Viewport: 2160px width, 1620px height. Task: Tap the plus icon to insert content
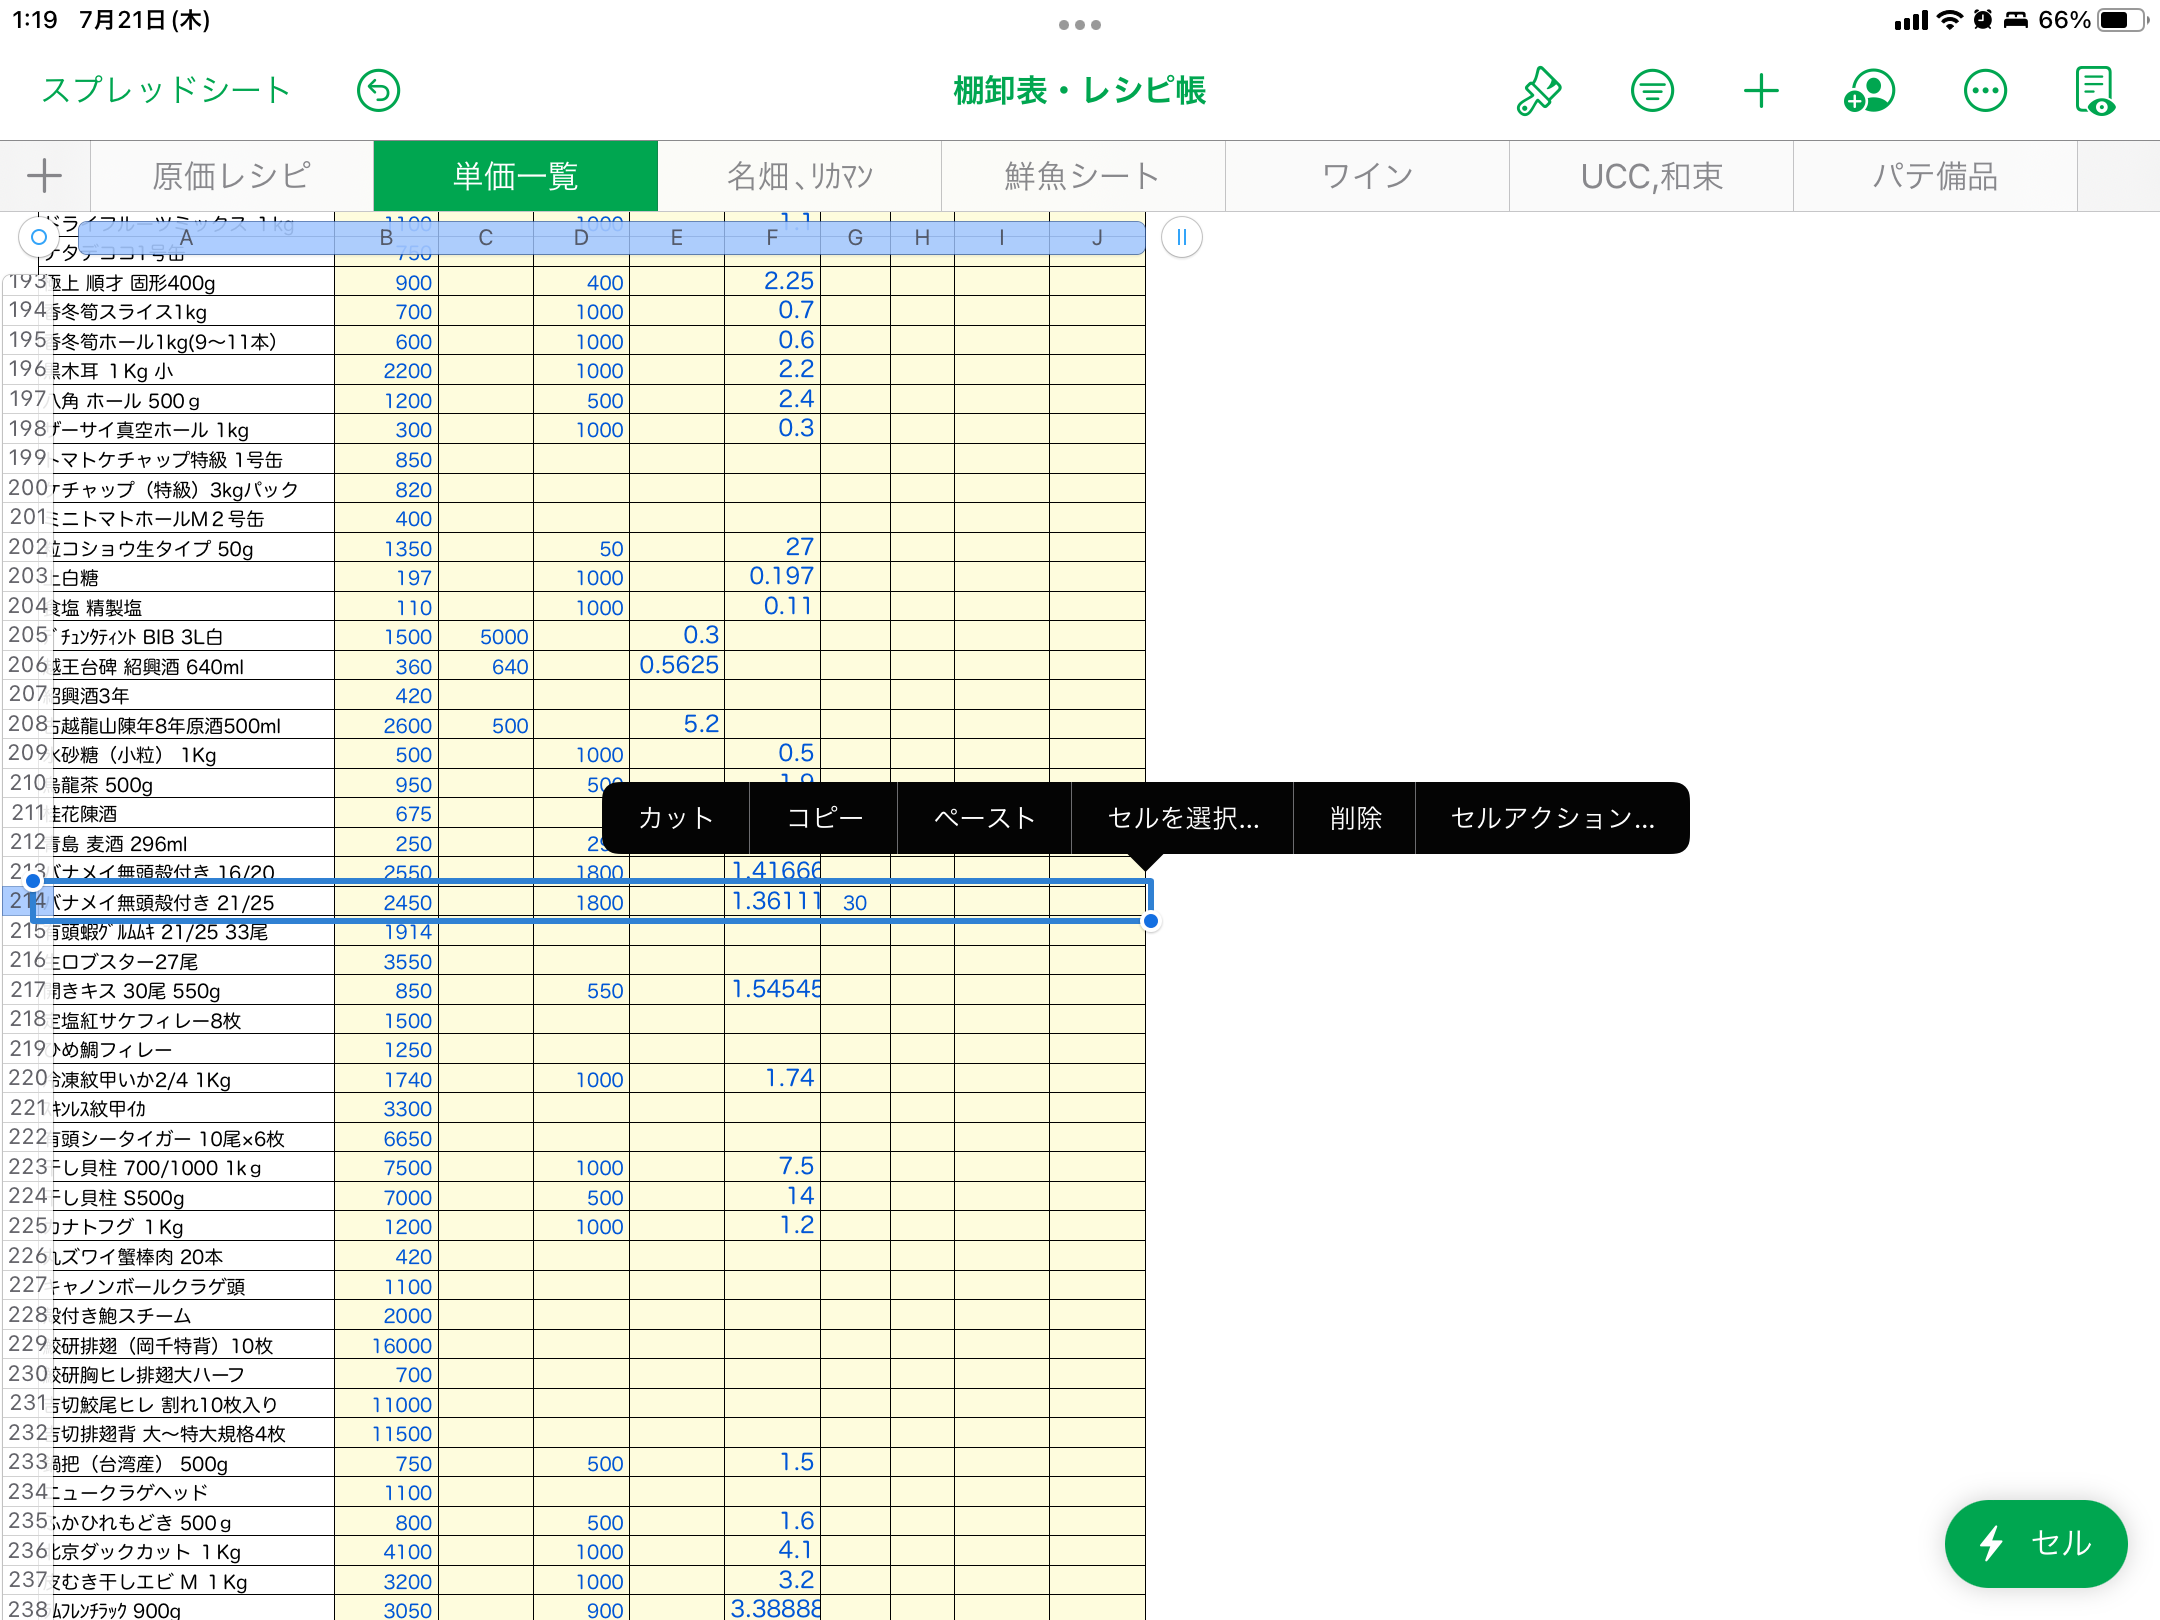(x=1762, y=90)
